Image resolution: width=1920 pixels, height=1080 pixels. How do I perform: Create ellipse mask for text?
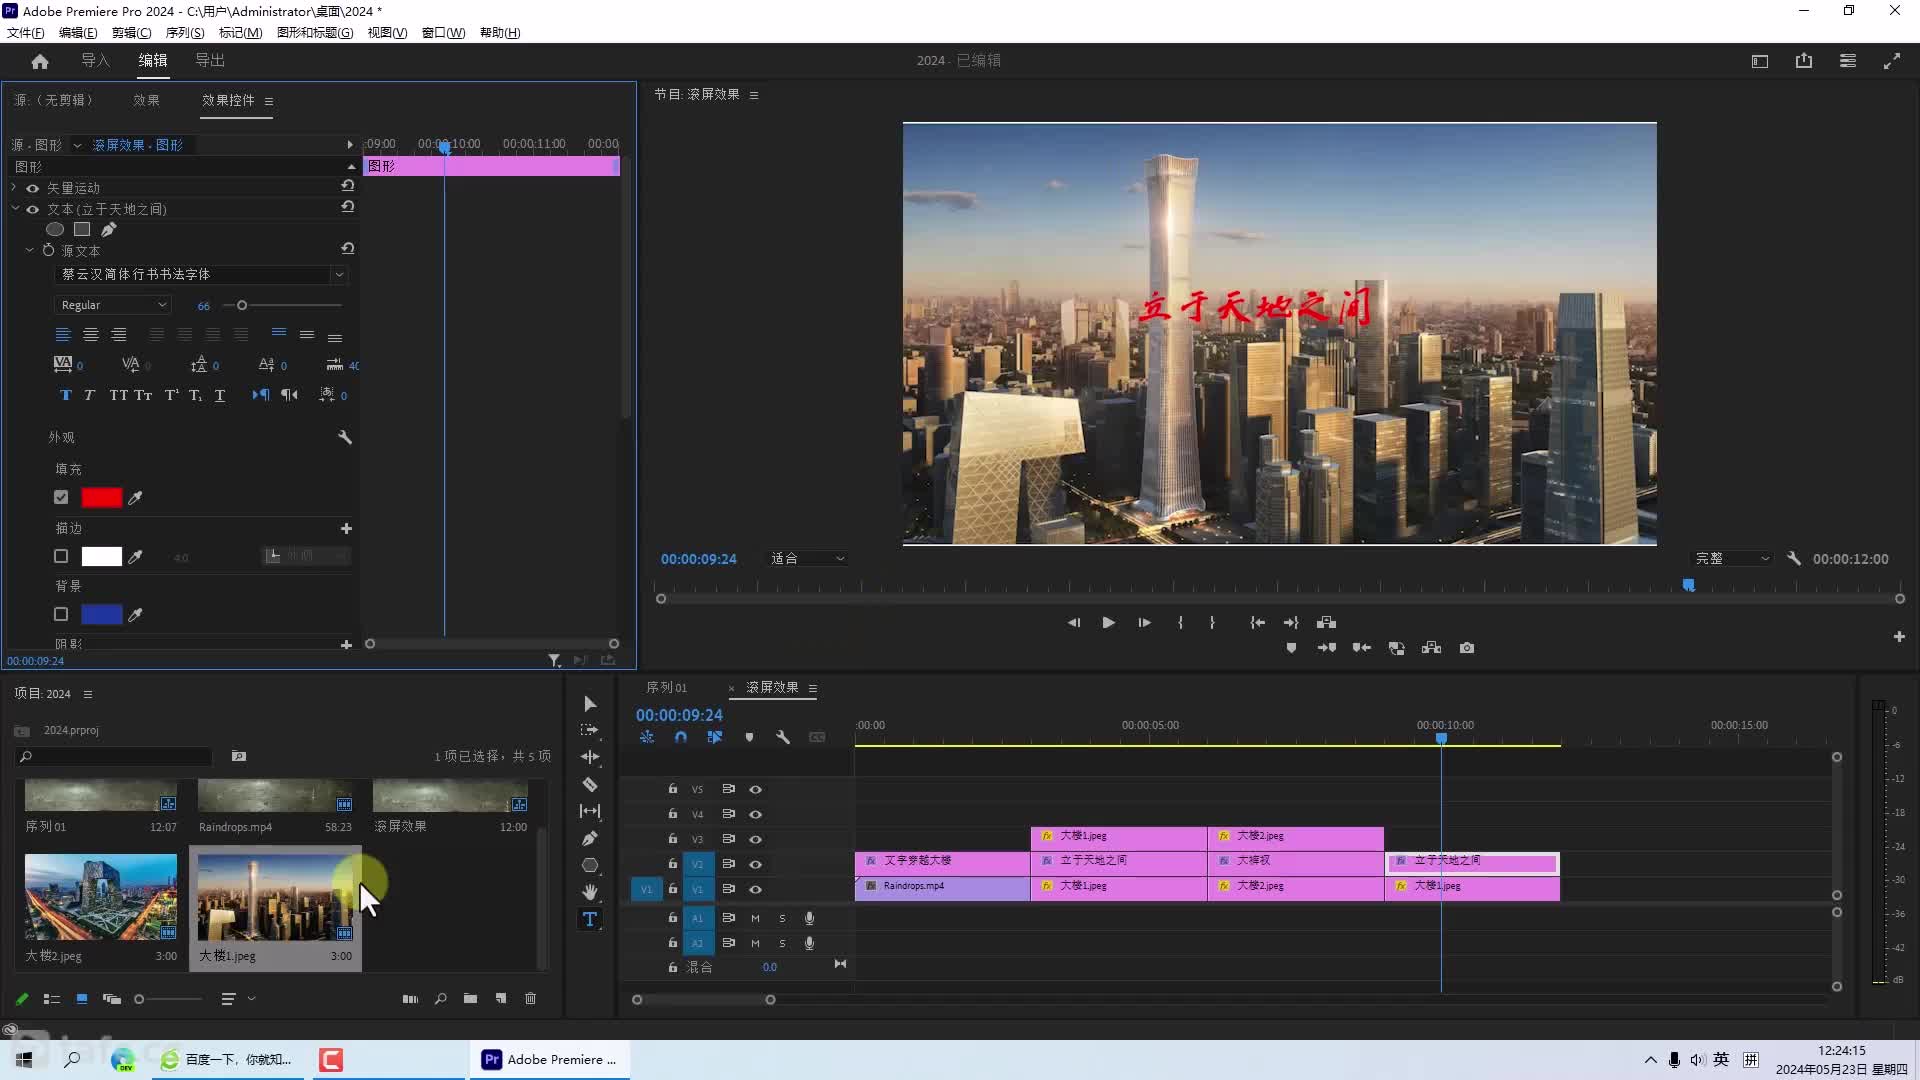click(55, 229)
